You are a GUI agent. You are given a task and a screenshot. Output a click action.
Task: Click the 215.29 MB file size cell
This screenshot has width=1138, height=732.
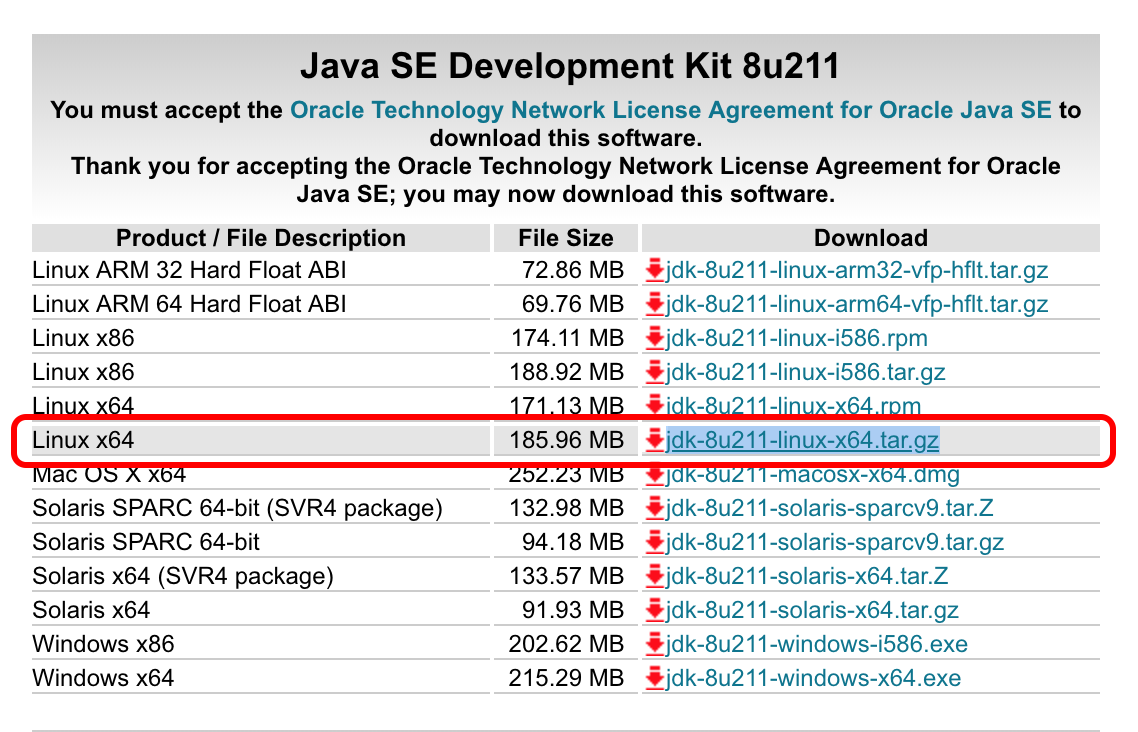click(567, 678)
